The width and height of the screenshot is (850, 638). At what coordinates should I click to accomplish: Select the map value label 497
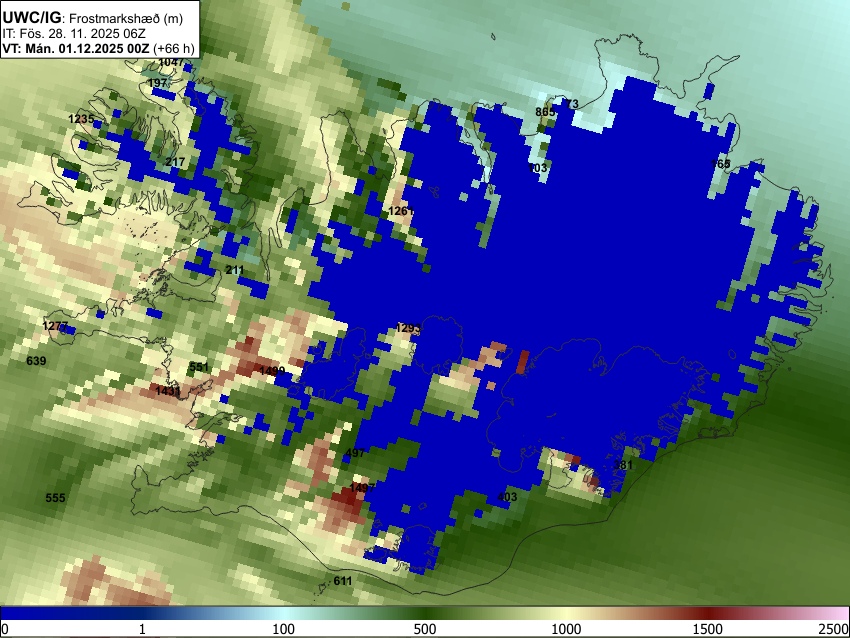pyautogui.click(x=355, y=453)
